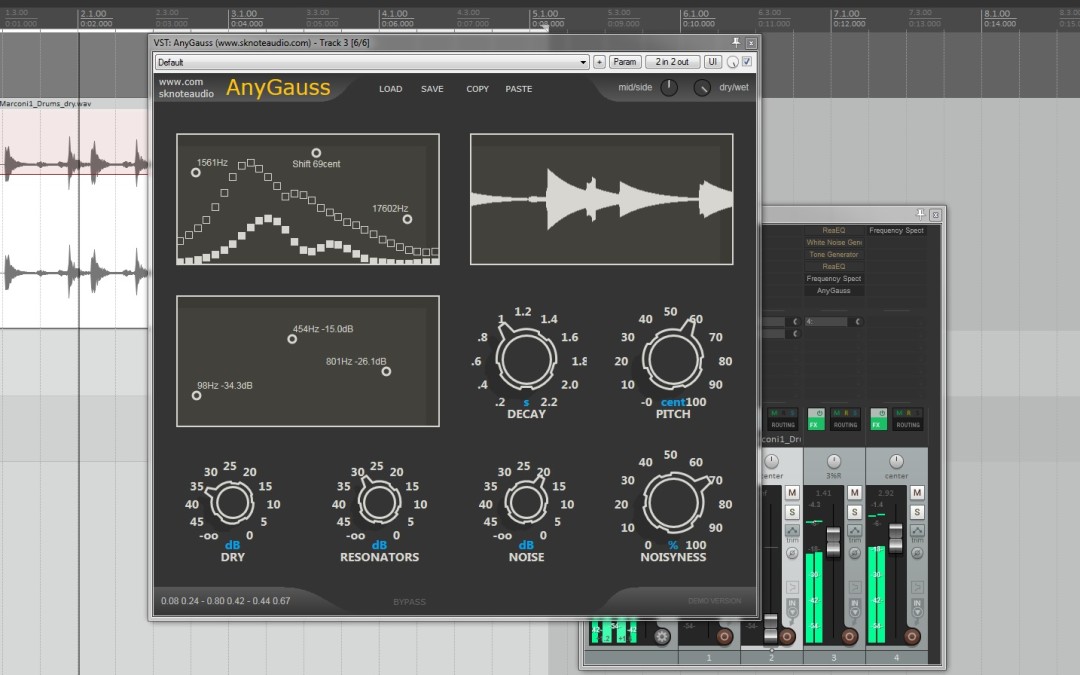Click the DECAY knob
The height and width of the screenshot is (675, 1080).
tap(526, 360)
